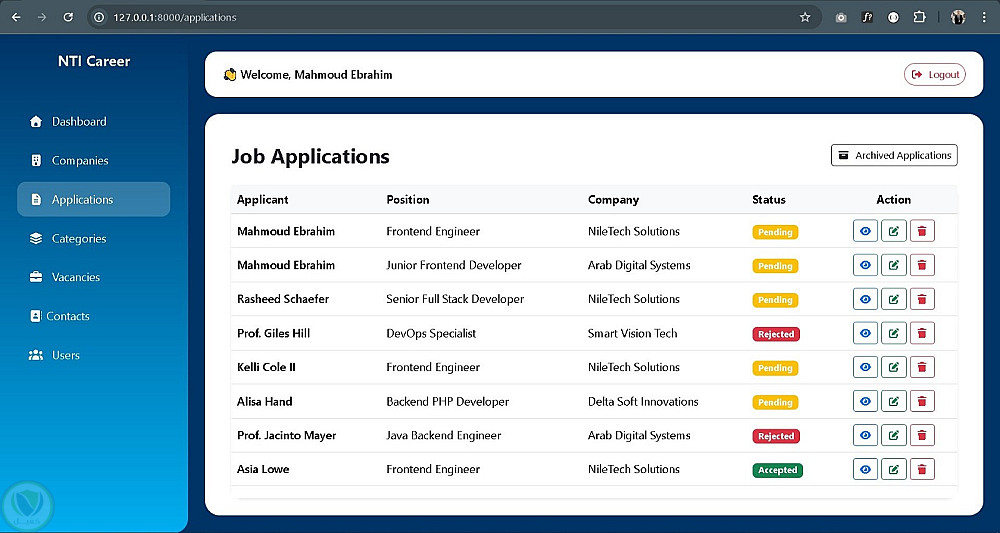The width and height of the screenshot is (1000, 533).
Task: Open Archived Applications
Action: pyautogui.click(x=894, y=155)
